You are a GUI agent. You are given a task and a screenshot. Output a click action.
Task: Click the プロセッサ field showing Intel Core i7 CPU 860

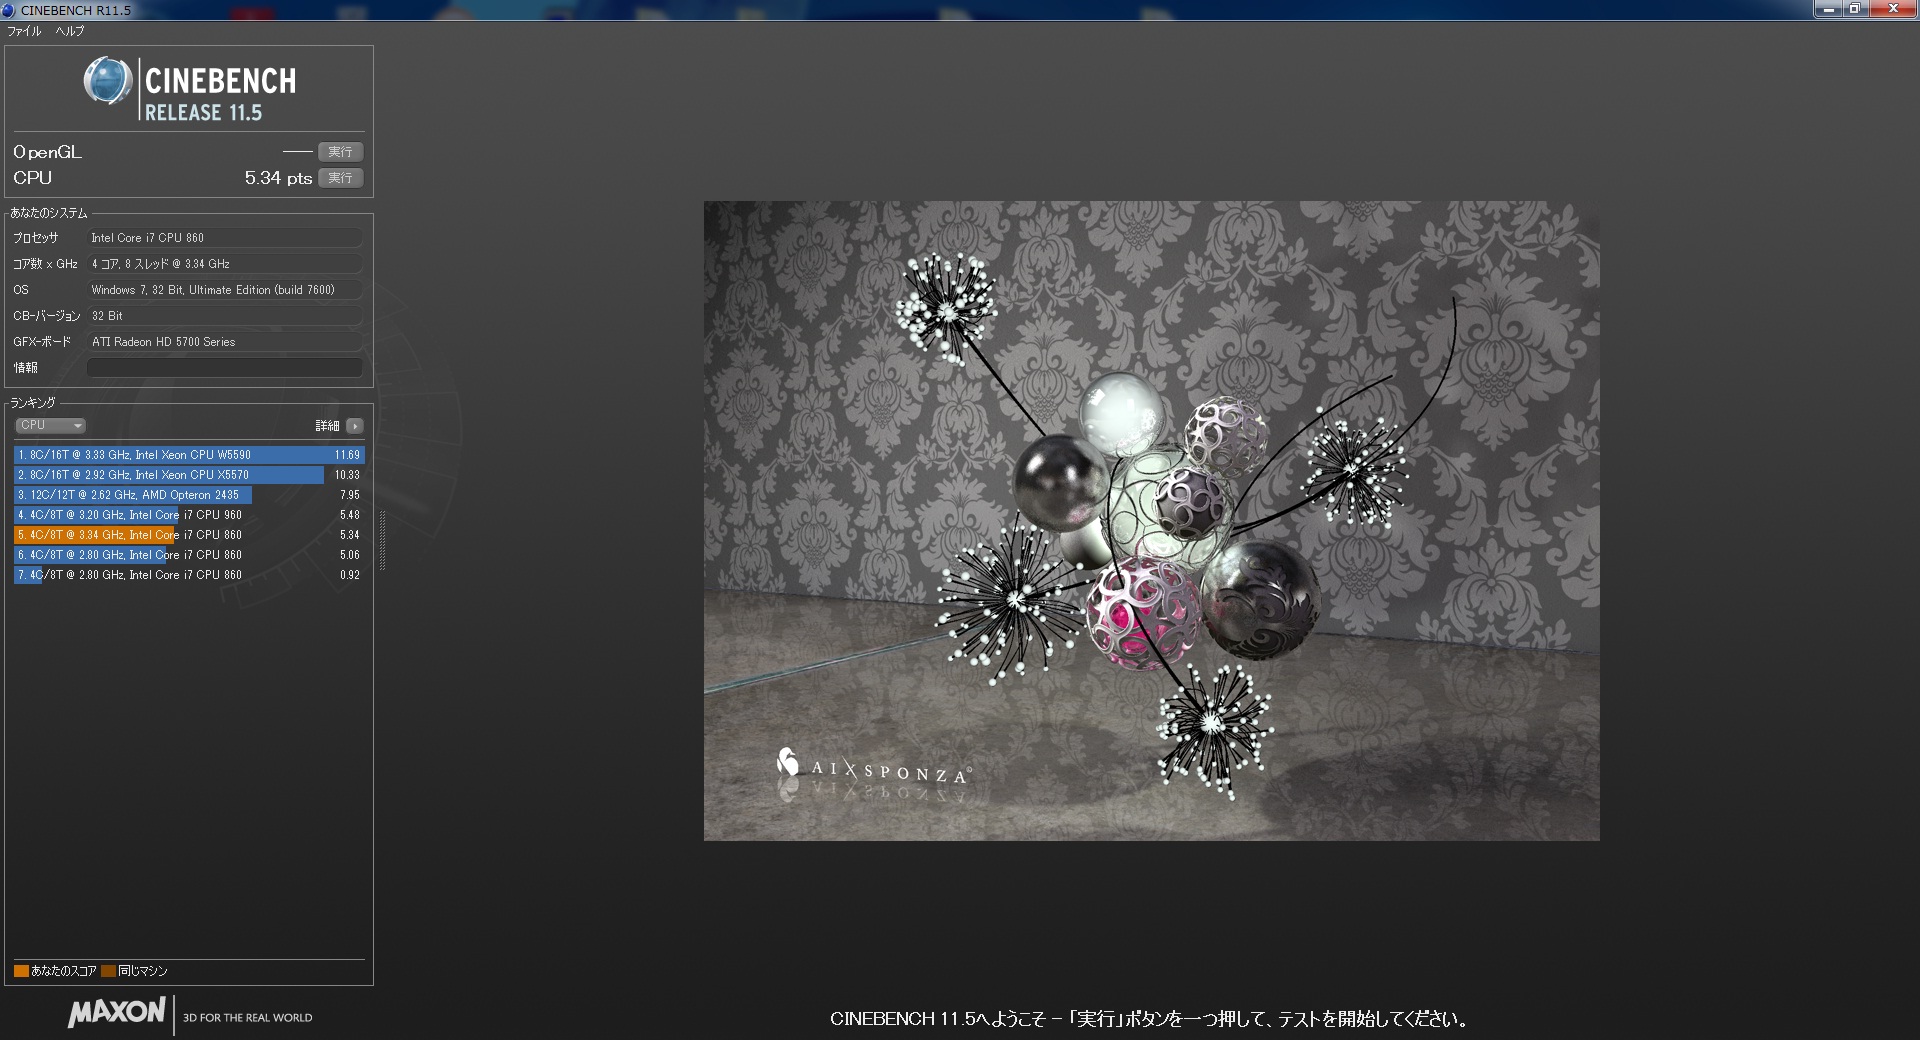tap(225, 238)
